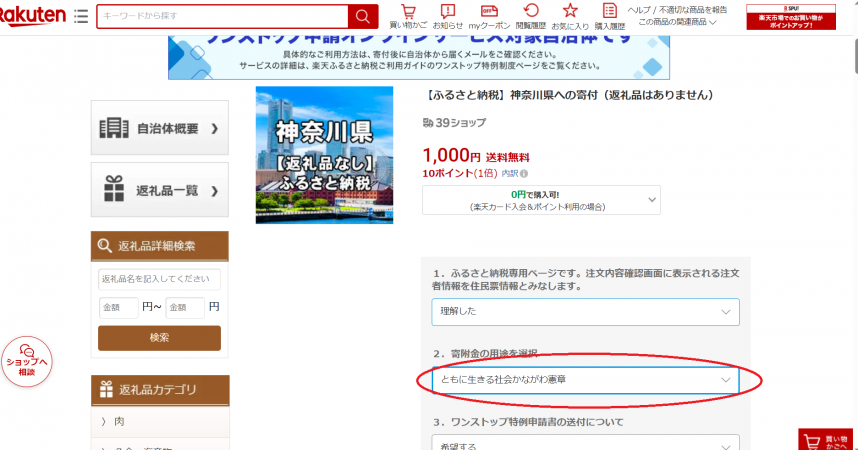Open the shopping cart (買い物かご) icon
The width and height of the screenshot is (858, 450).
click(408, 16)
